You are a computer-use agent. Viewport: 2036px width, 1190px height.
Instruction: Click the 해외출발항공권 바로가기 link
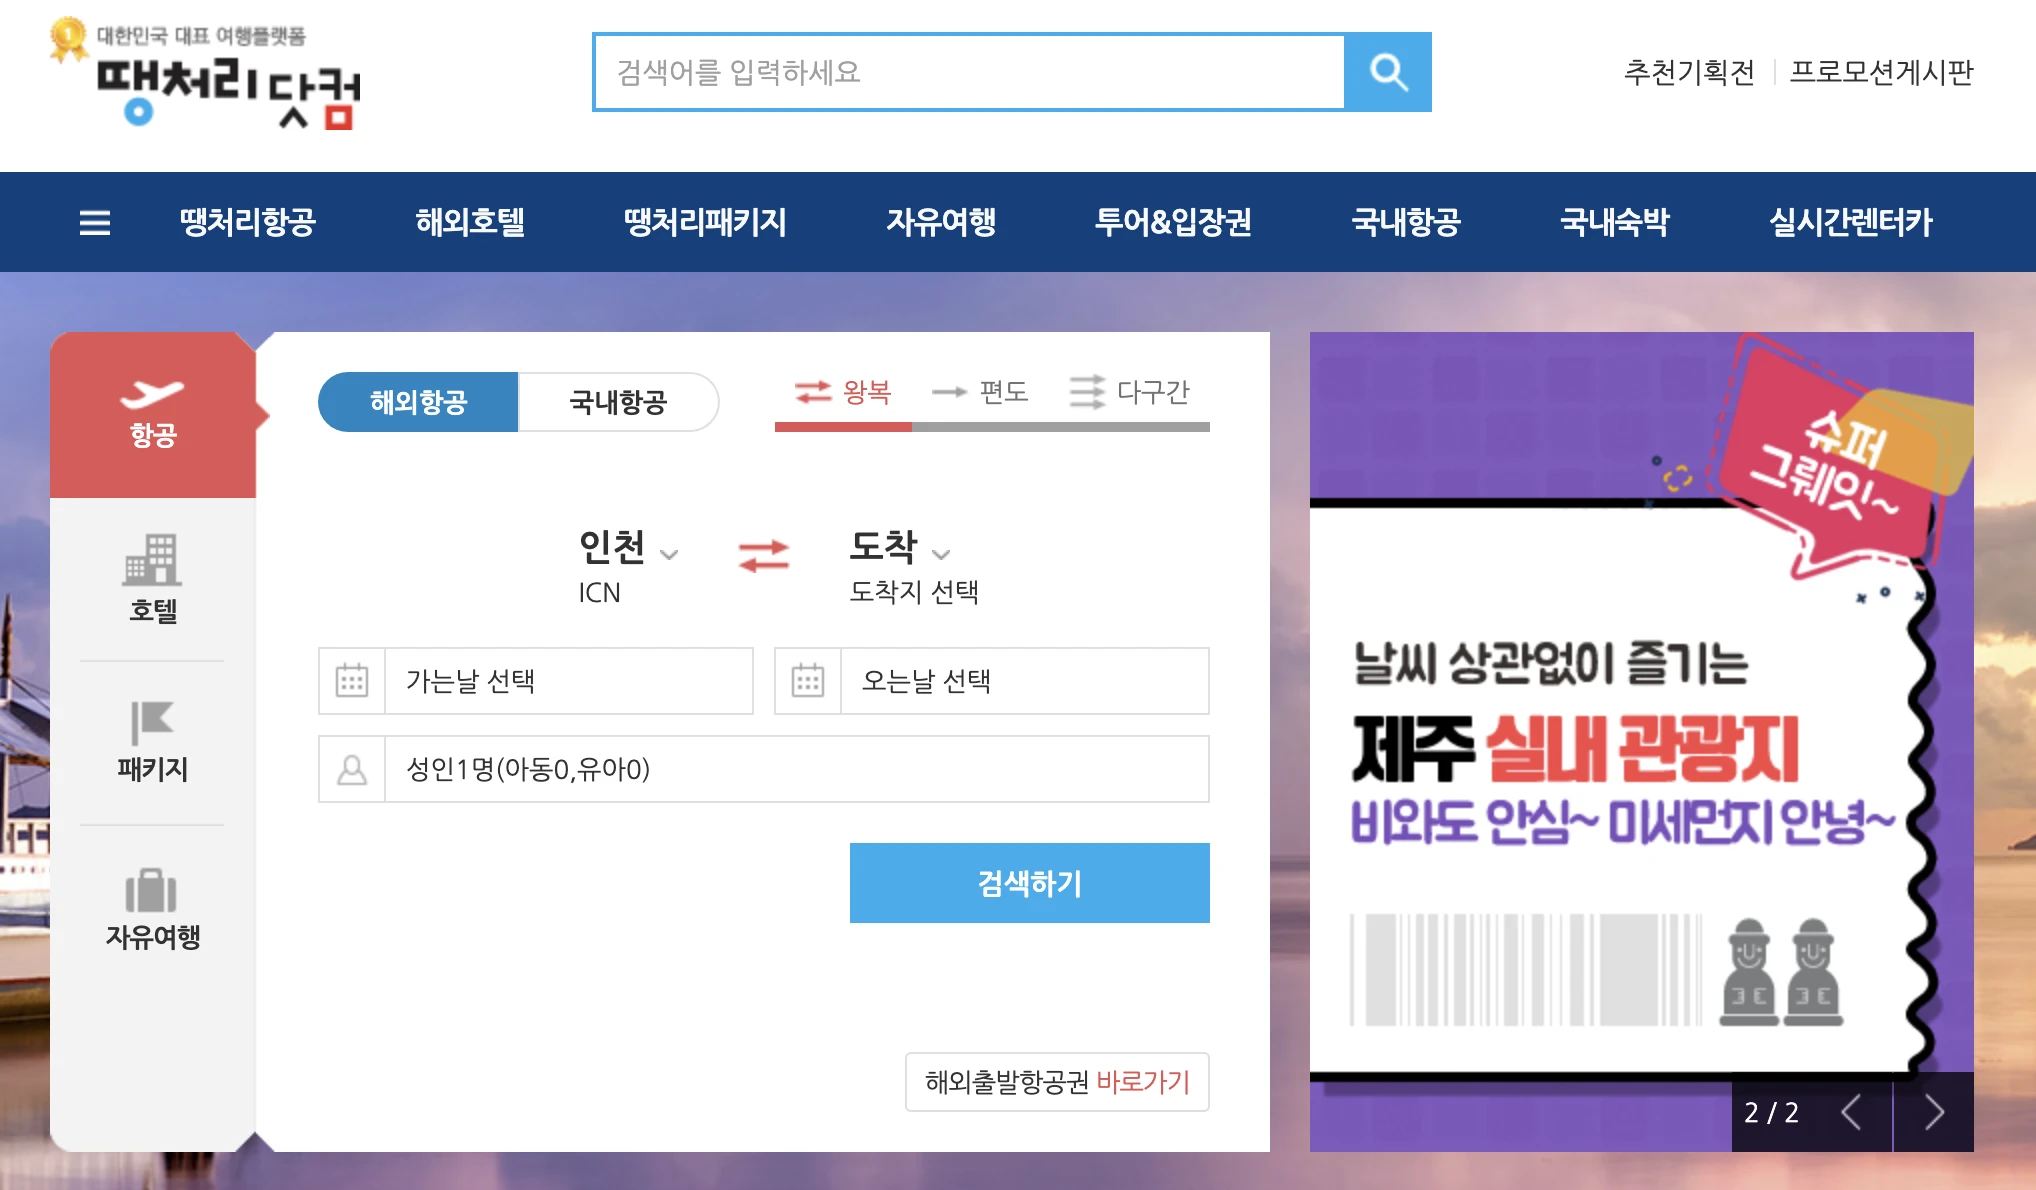point(1056,1081)
